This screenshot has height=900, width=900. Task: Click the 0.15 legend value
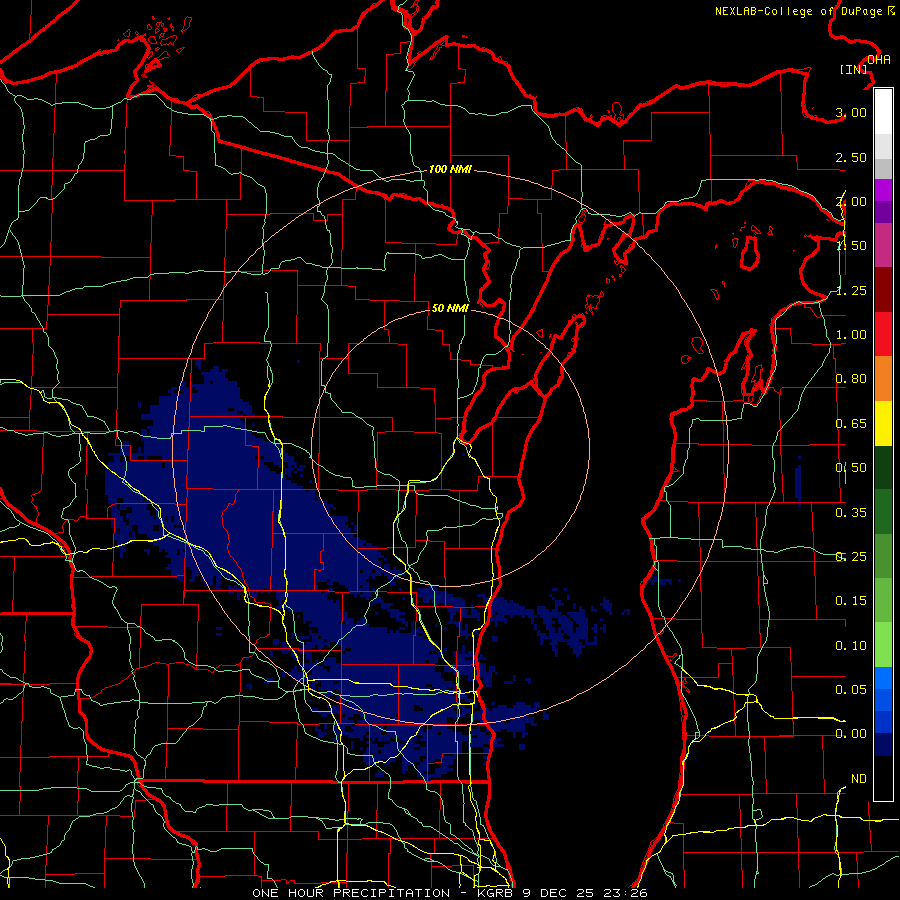coord(851,601)
